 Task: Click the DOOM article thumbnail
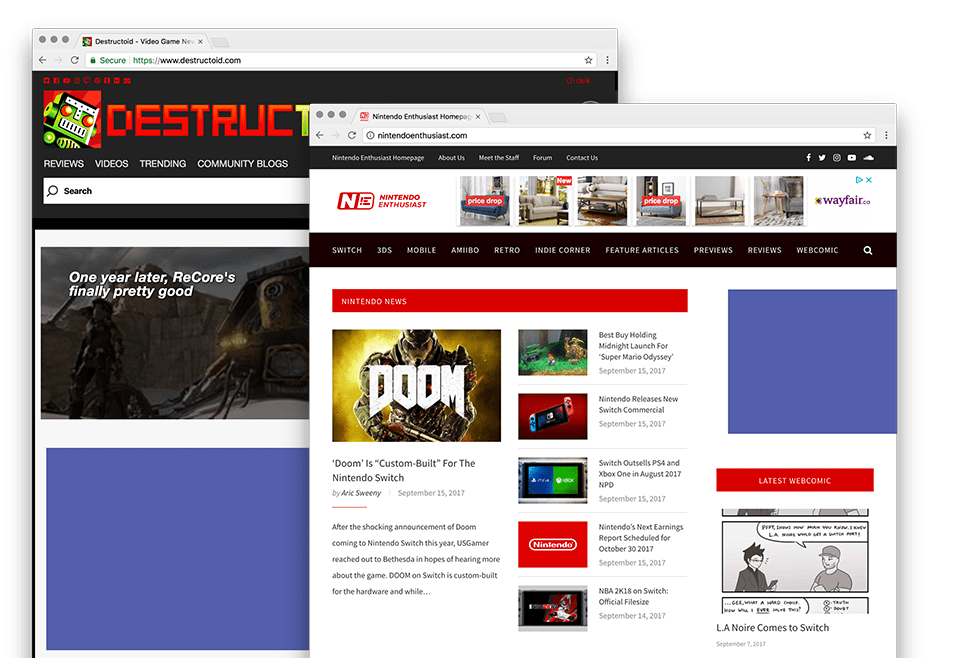coord(416,386)
